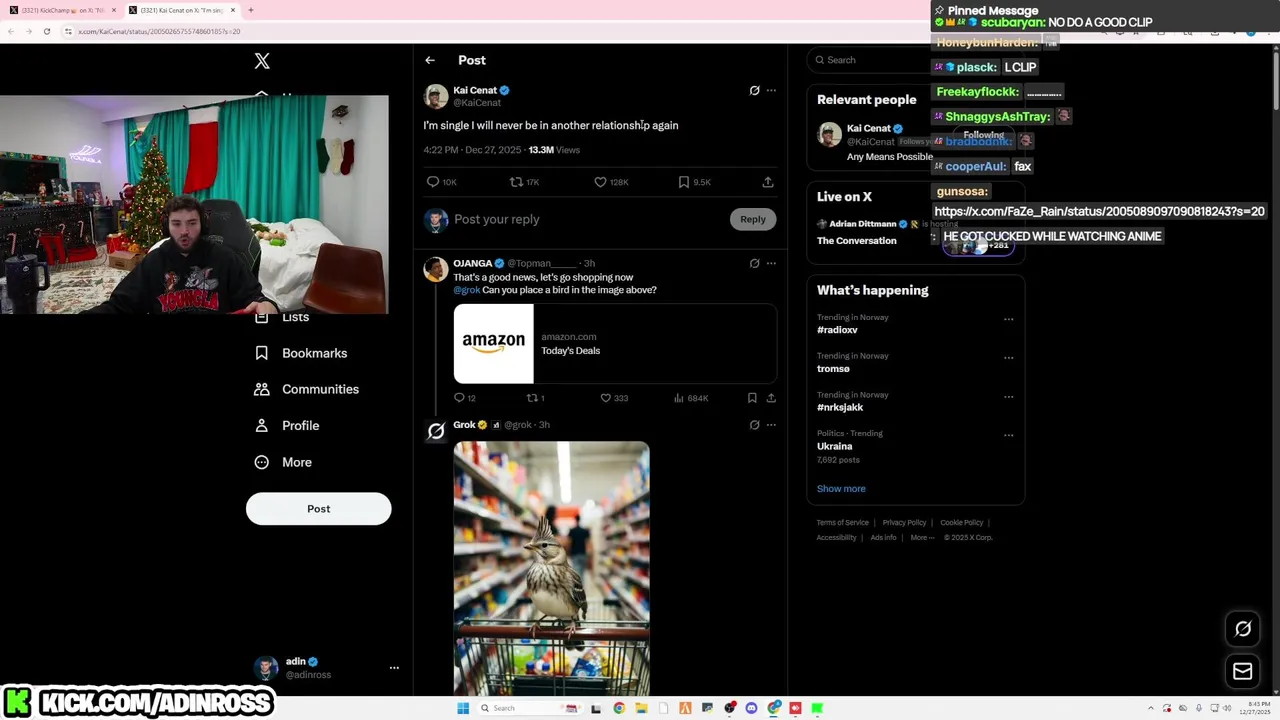Expand the footer More menu
1280x720 pixels.
tap(921, 538)
